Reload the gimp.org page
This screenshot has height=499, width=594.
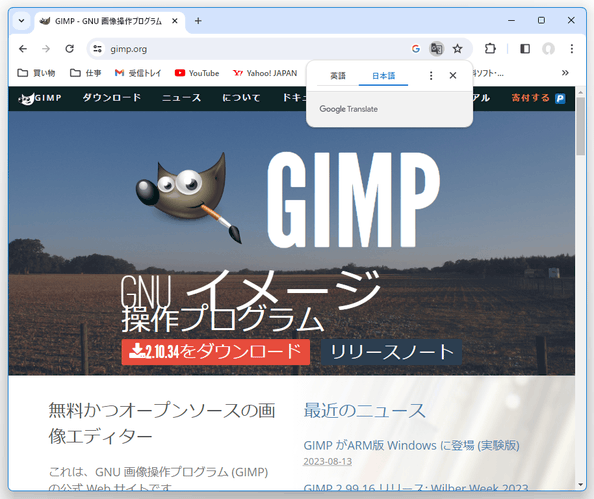tap(69, 49)
